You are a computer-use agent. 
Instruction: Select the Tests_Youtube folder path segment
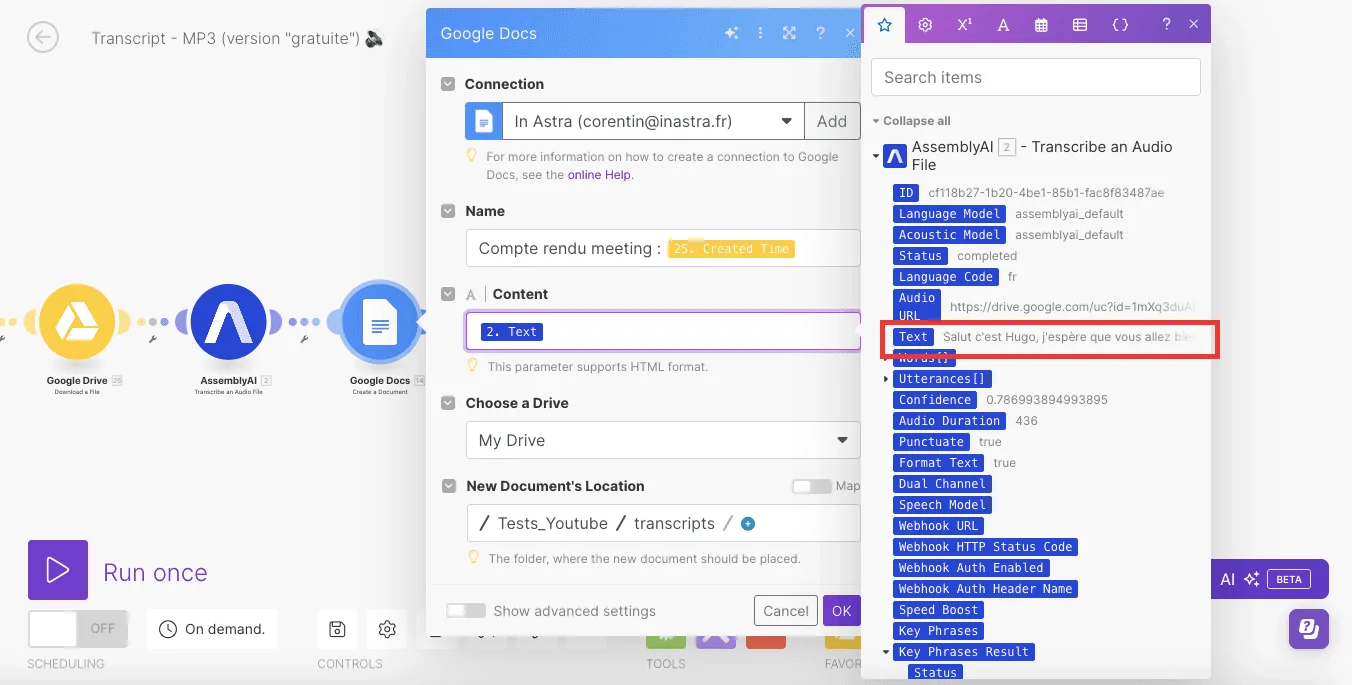coord(552,524)
